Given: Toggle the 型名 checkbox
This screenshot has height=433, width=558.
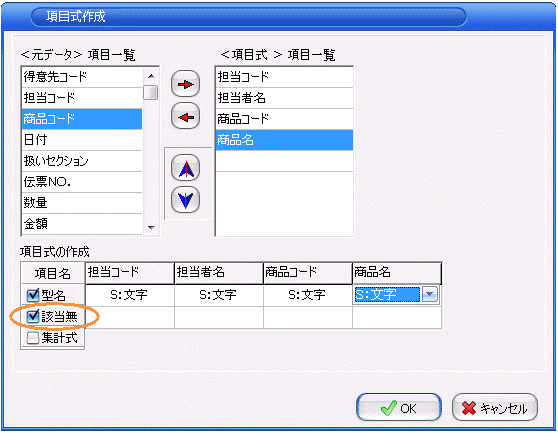Looking at the screenshot, I should click(33, 295).
